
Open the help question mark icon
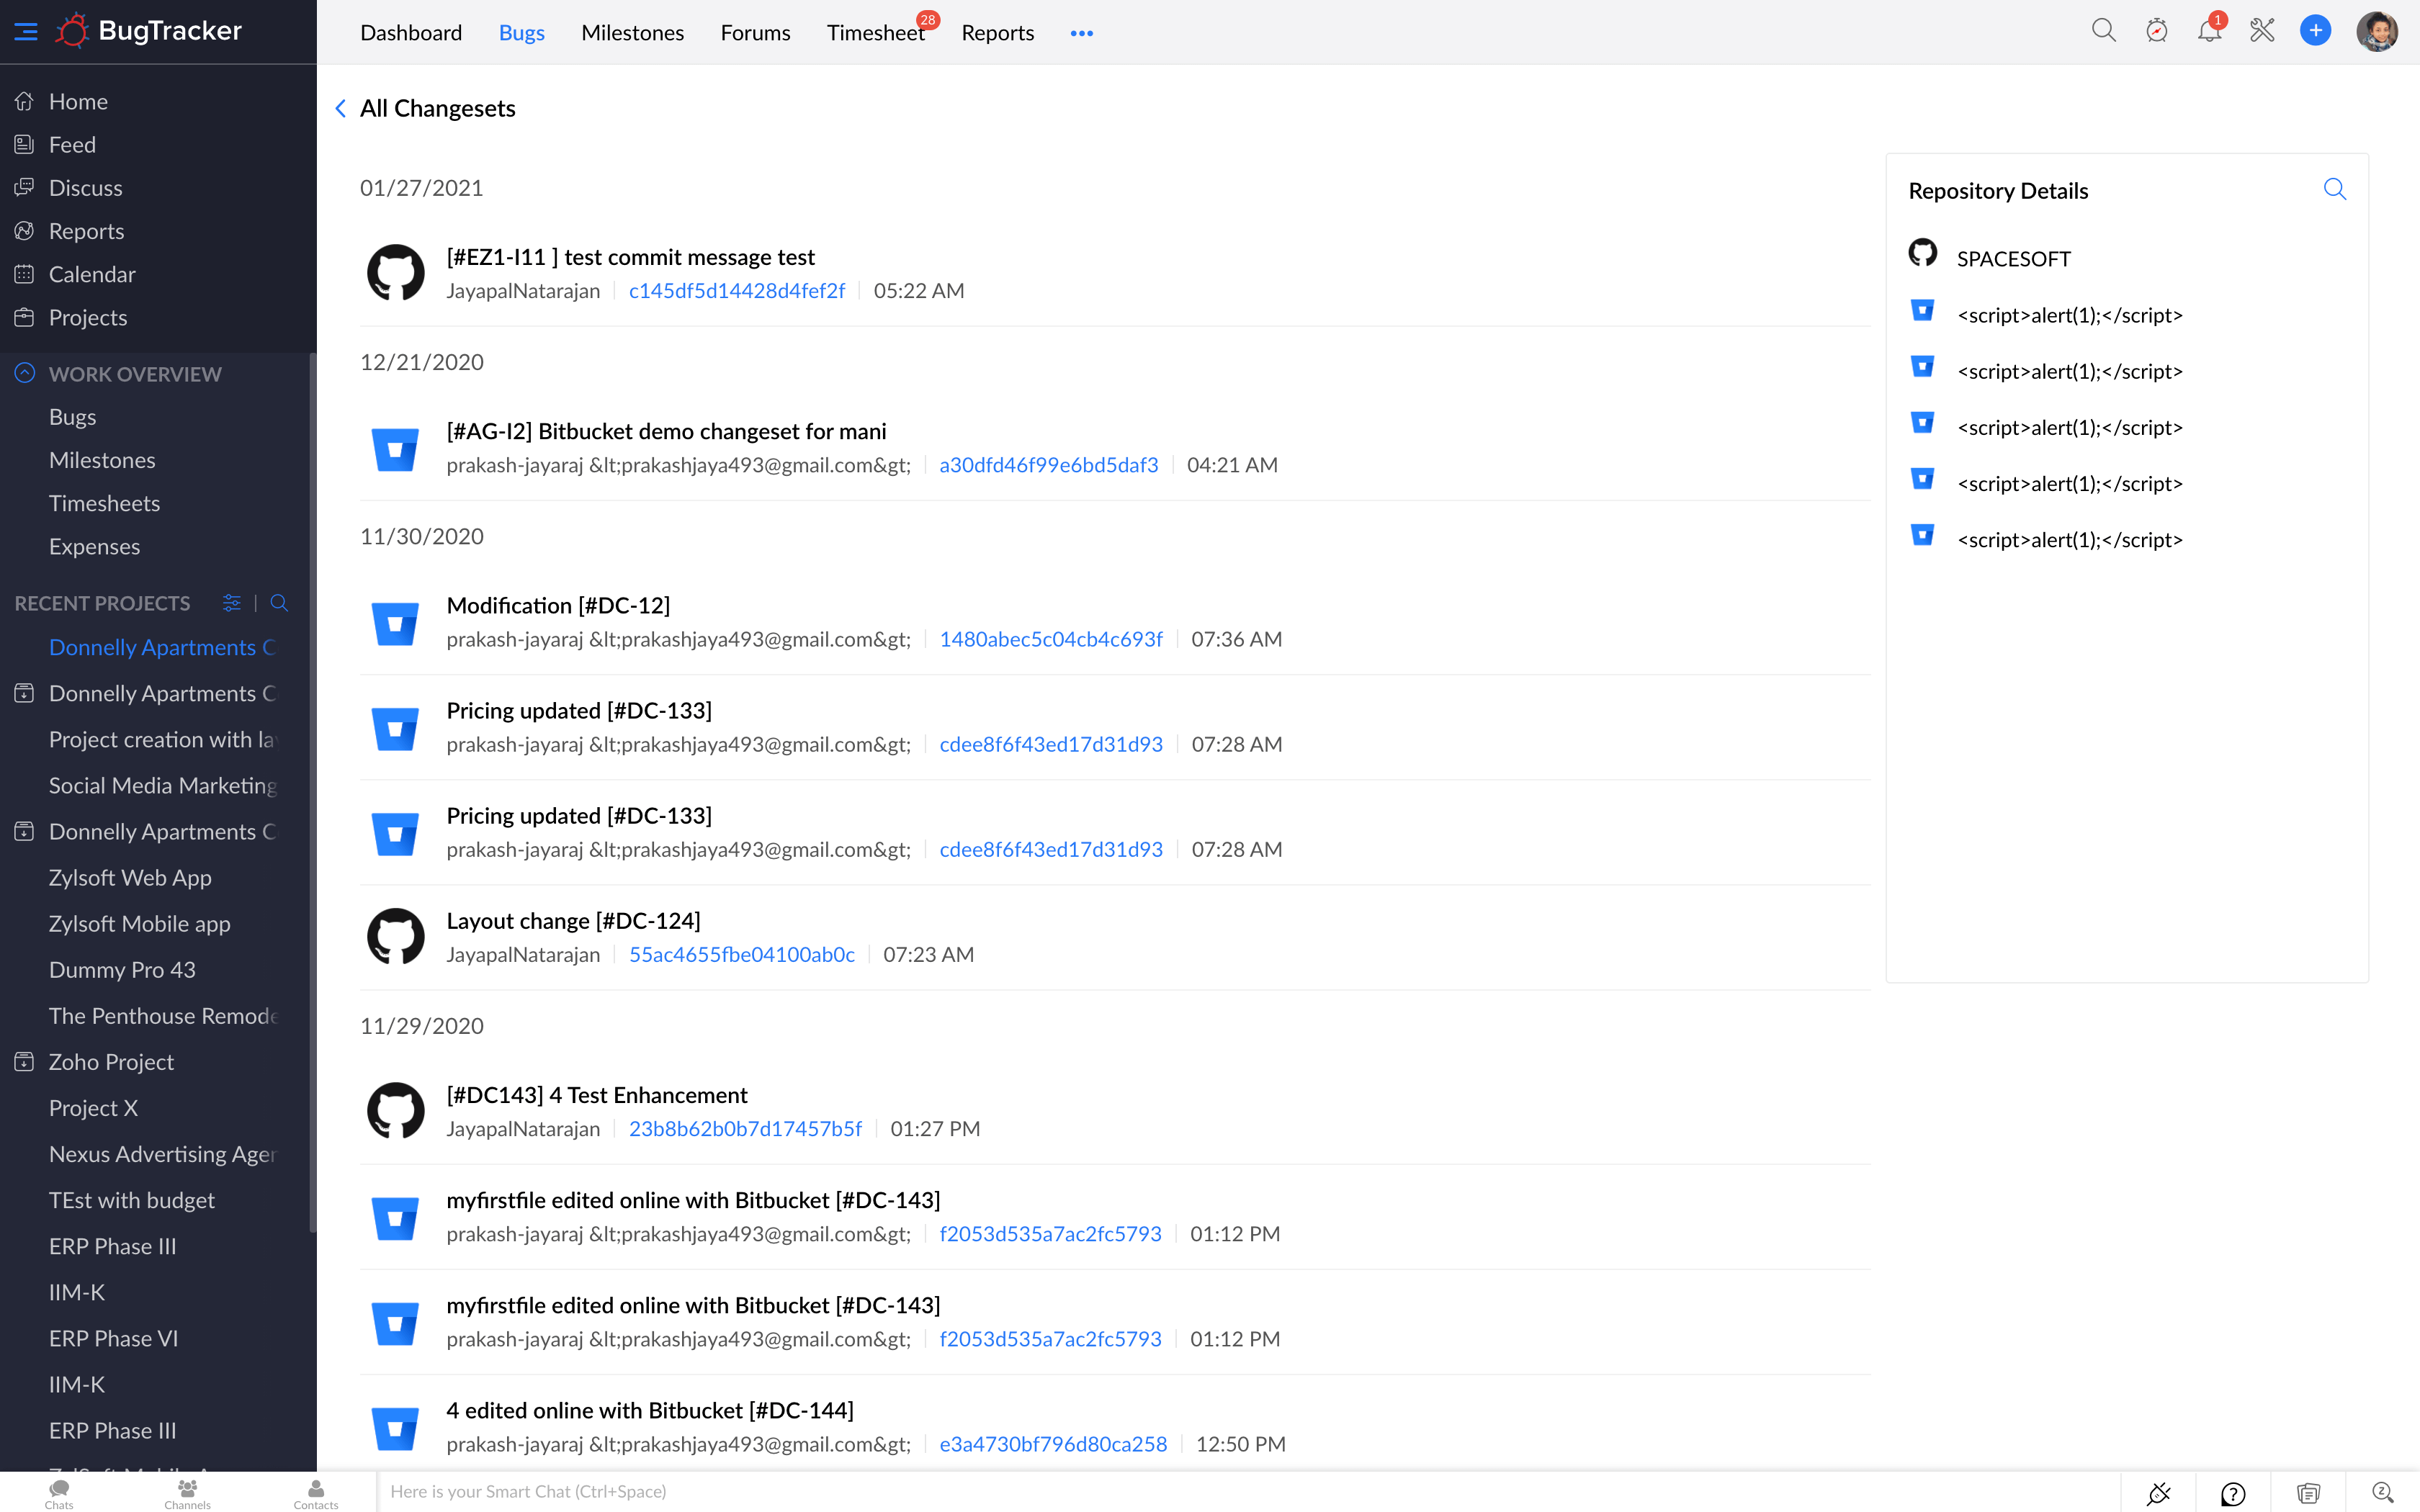tap(2233, 1493)
